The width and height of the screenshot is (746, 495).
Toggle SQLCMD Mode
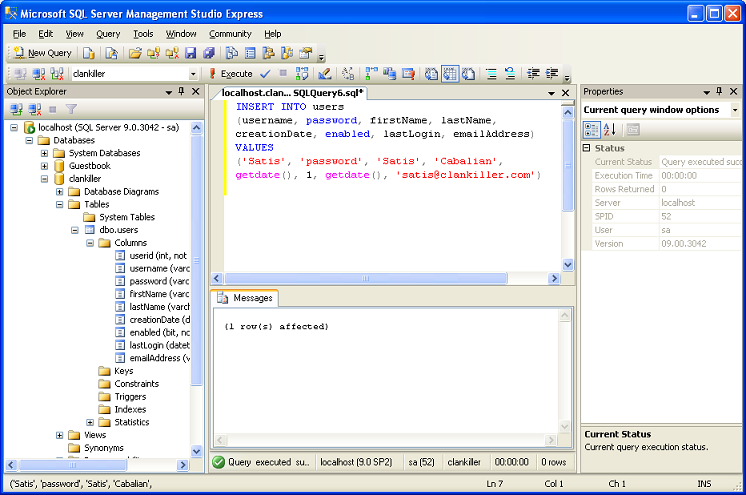coord(408,74)
